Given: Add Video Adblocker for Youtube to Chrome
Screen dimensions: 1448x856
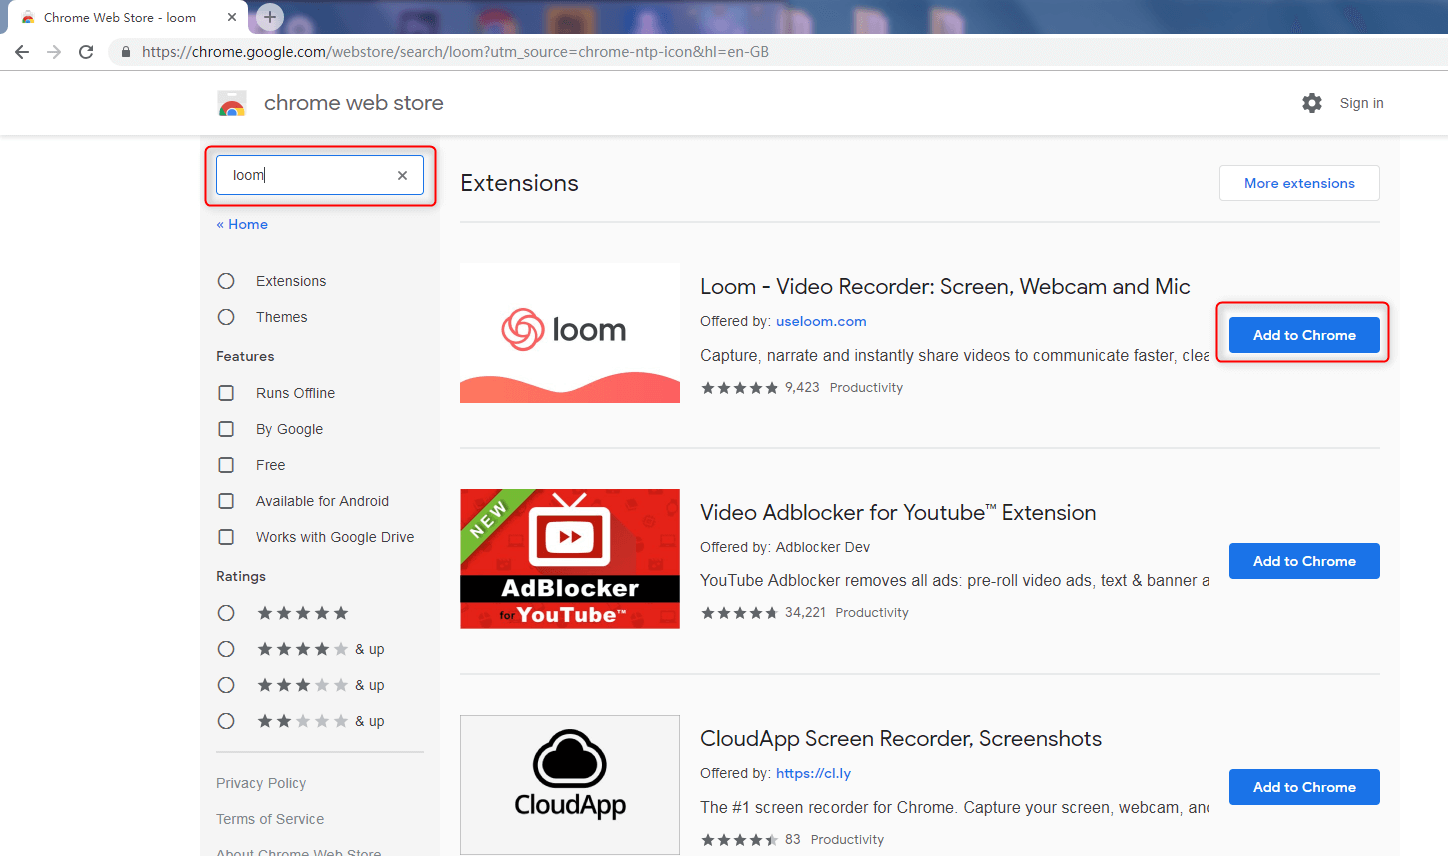Looking at the screenshot, I should 1304,561.
